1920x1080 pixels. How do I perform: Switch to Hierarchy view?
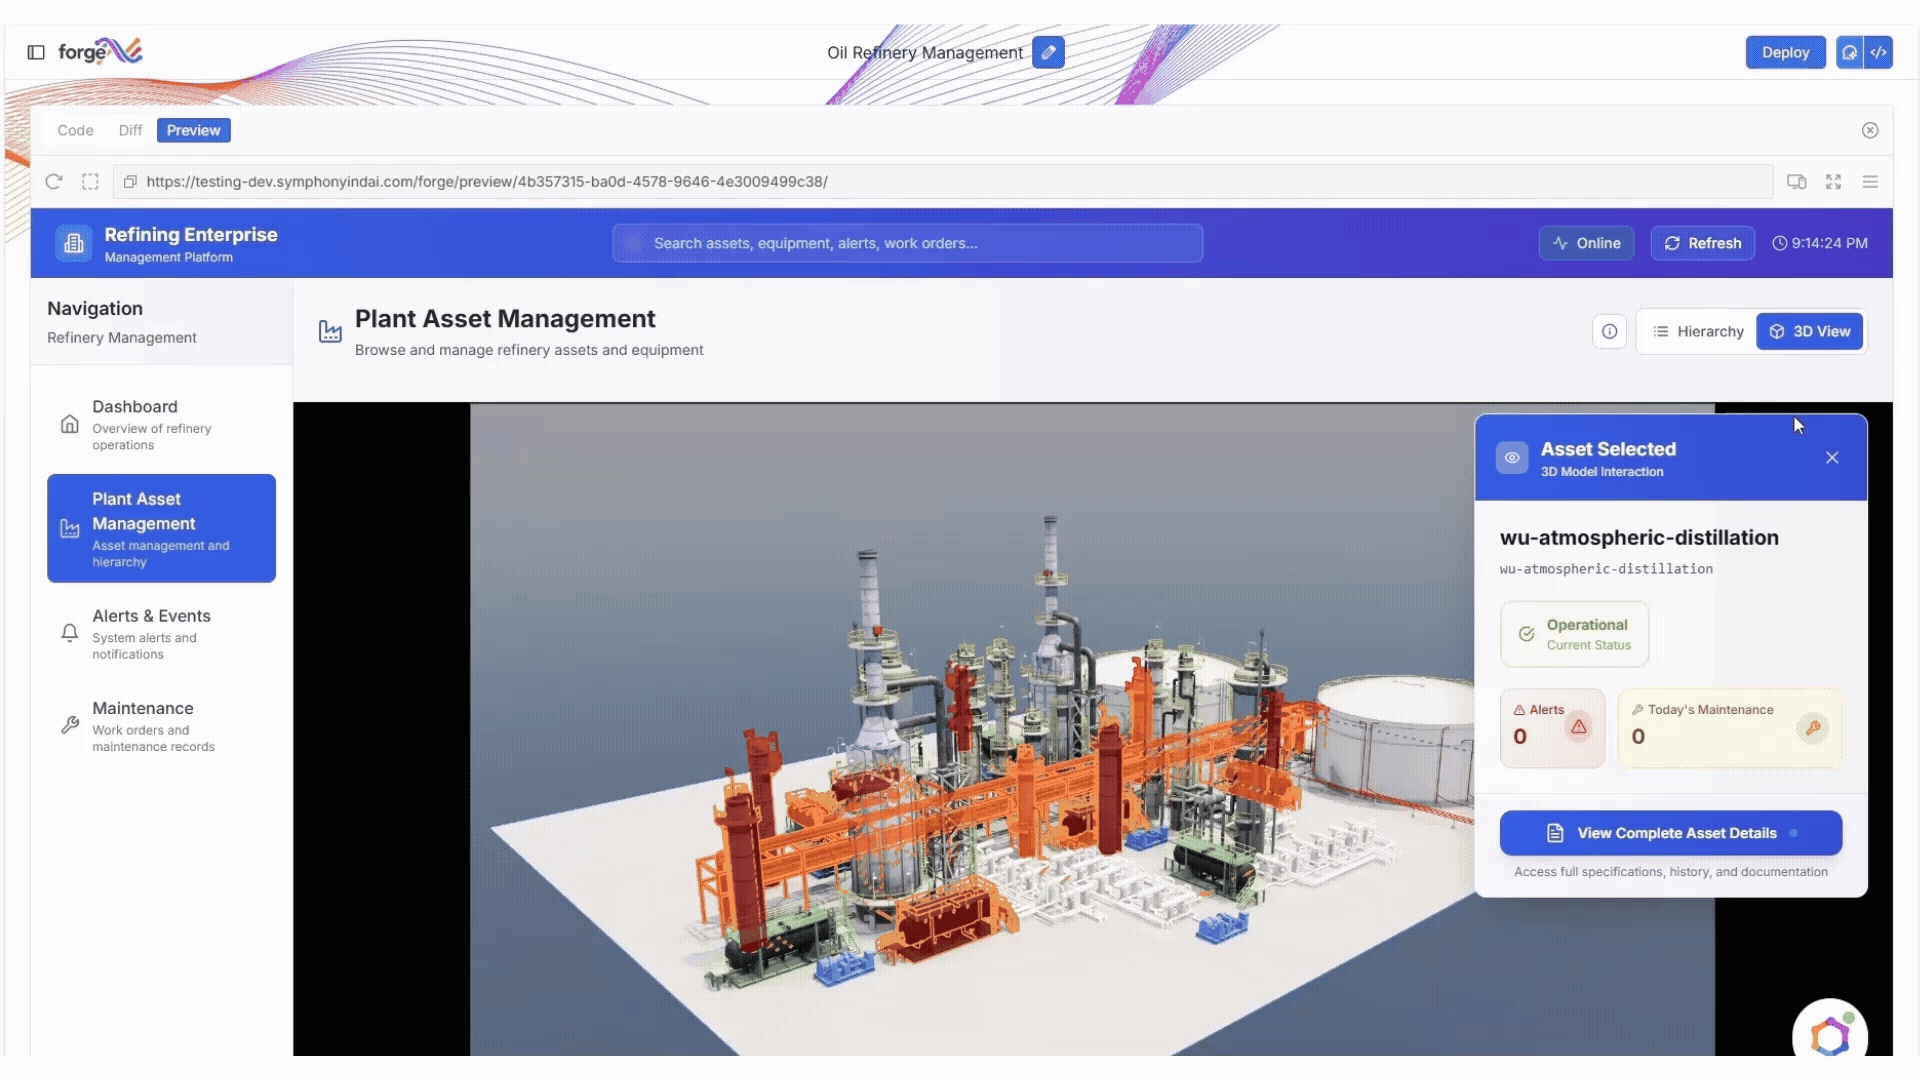click(1698, 331)
